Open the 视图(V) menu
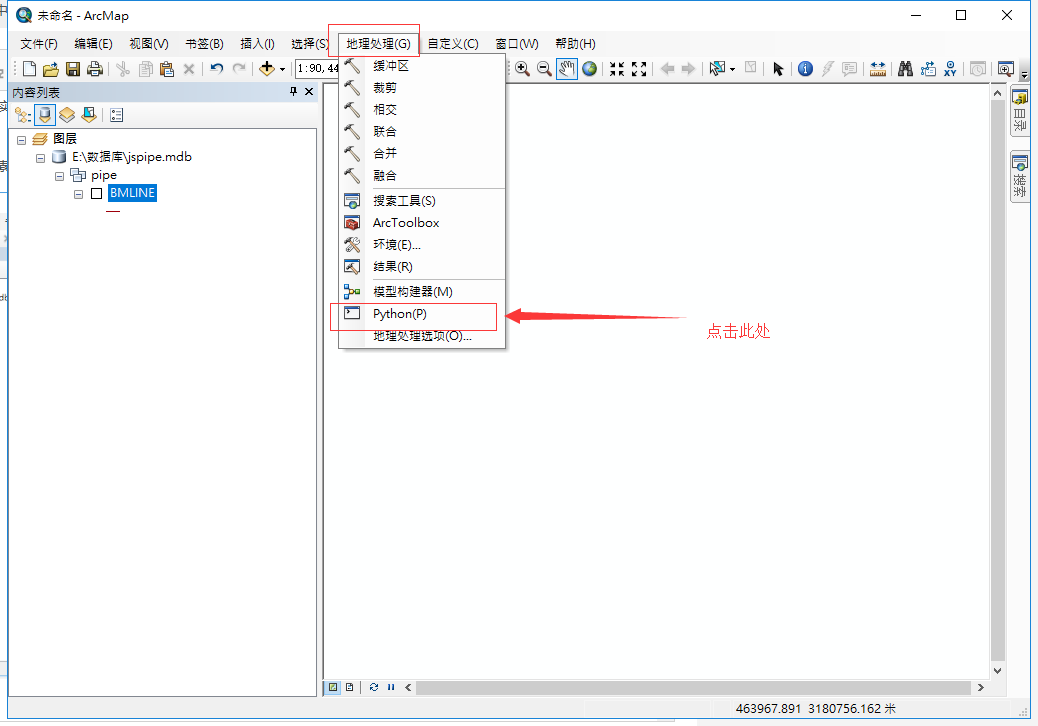Screen dimensions: 1038x726 tap(149, 44)
